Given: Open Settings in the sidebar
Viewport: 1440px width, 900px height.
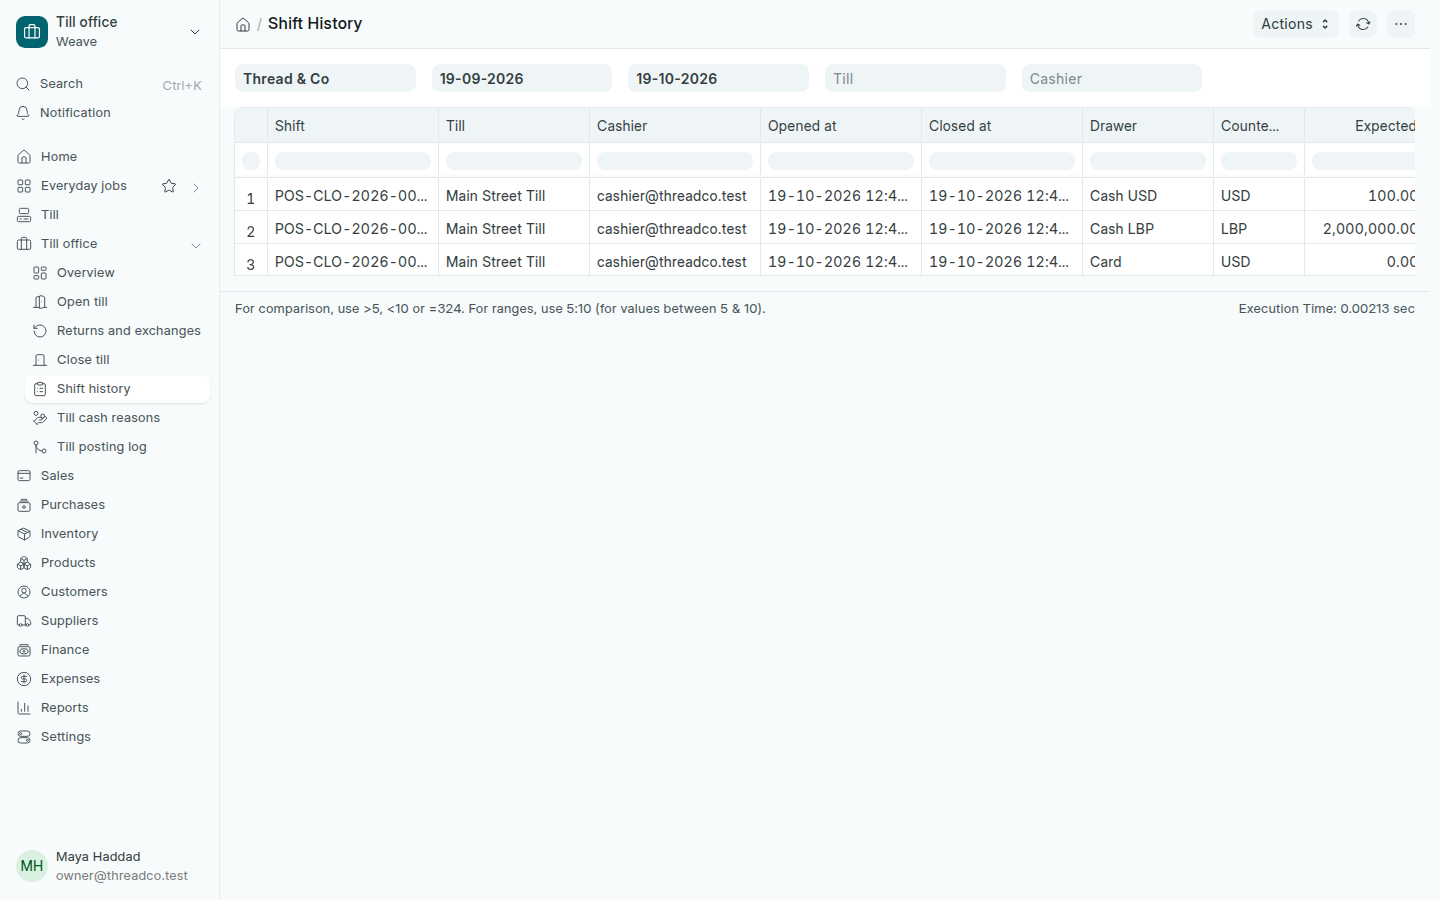Looking at the screenshot, I should coord(109,737).
